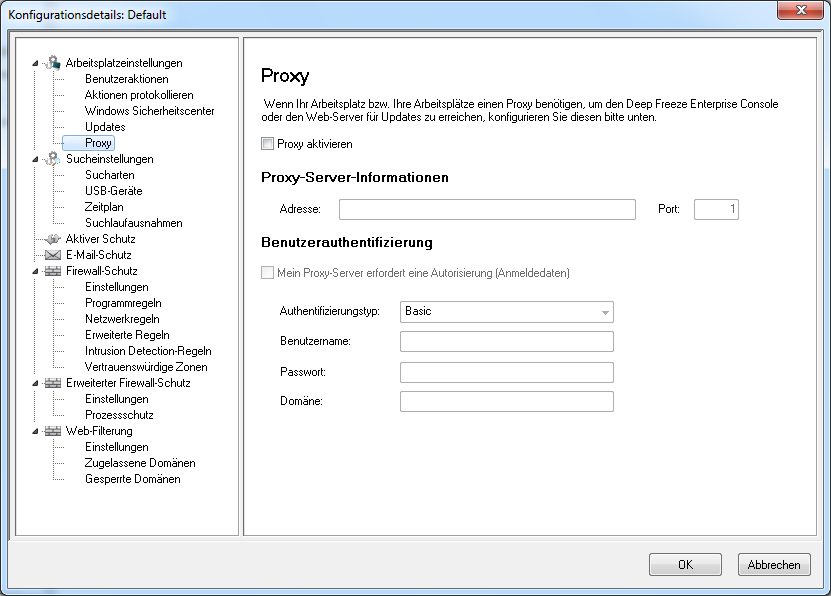Click the Aktiver Schutz icon
Image resolution: width=831 pixels, height=596 pixels.
52,239
